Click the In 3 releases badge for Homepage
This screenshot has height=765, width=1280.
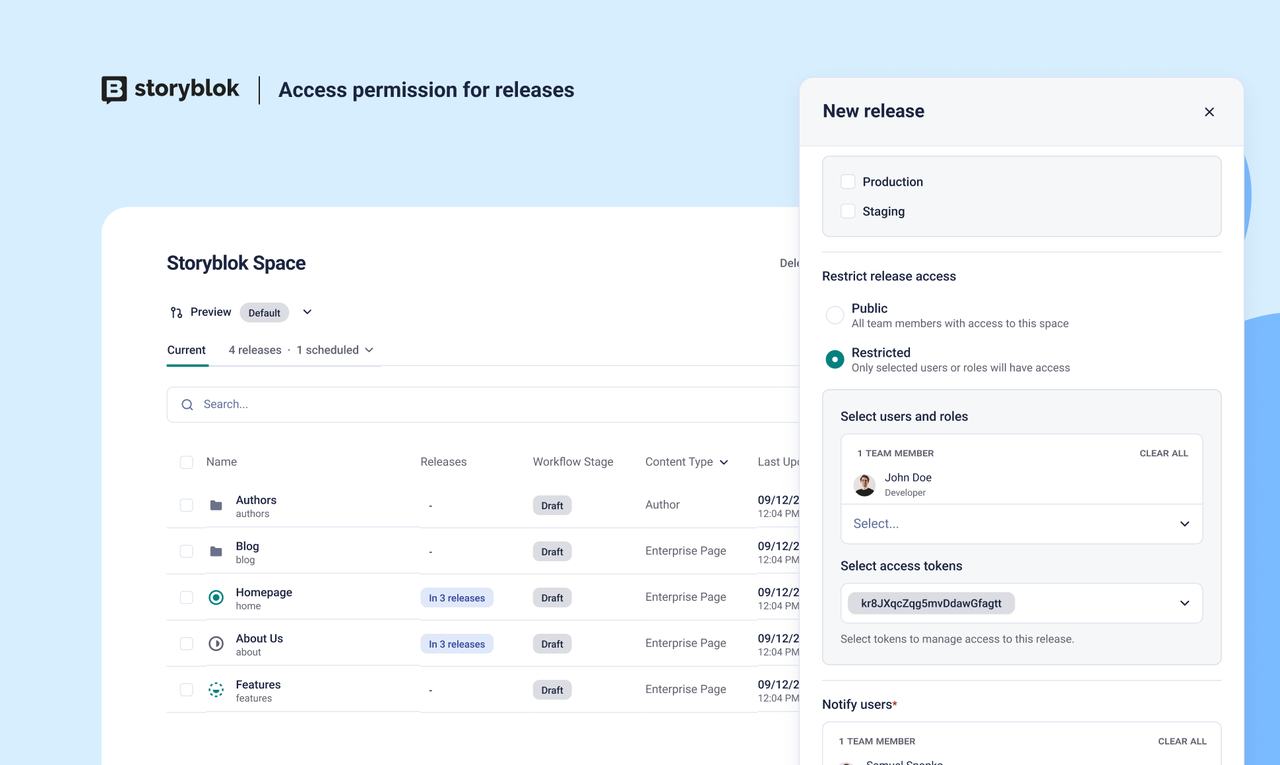coord(456,597)
